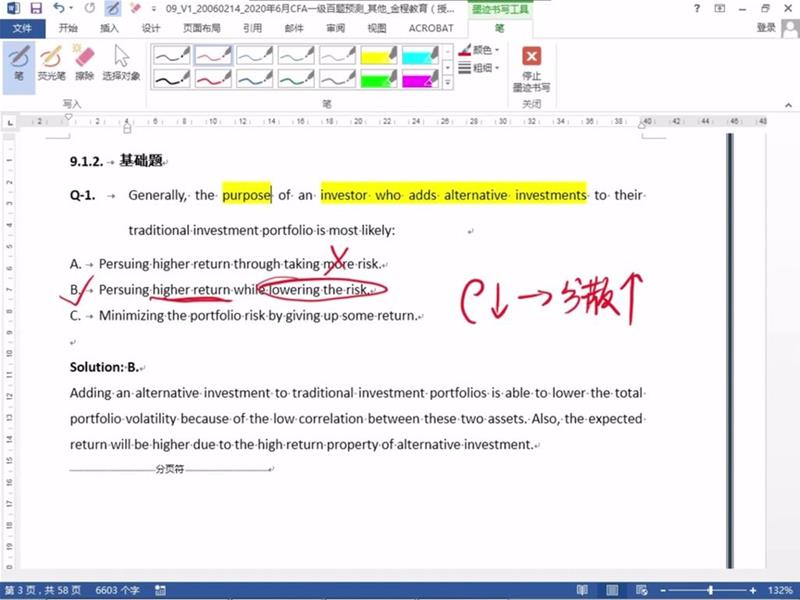Select the thick red pen preset
800x600 pixels.
pos(213,79)
